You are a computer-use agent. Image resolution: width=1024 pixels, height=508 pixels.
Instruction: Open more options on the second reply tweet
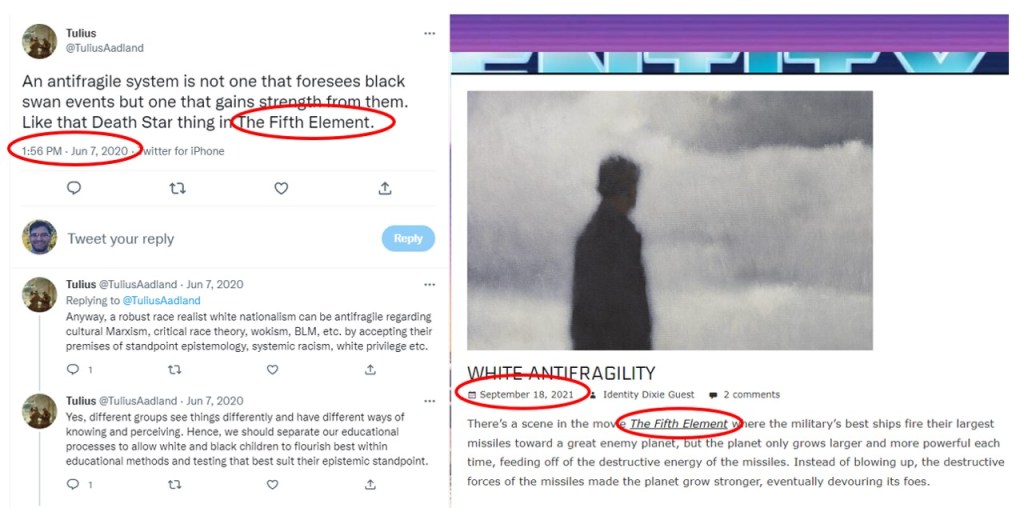click(x=429, y=401)
